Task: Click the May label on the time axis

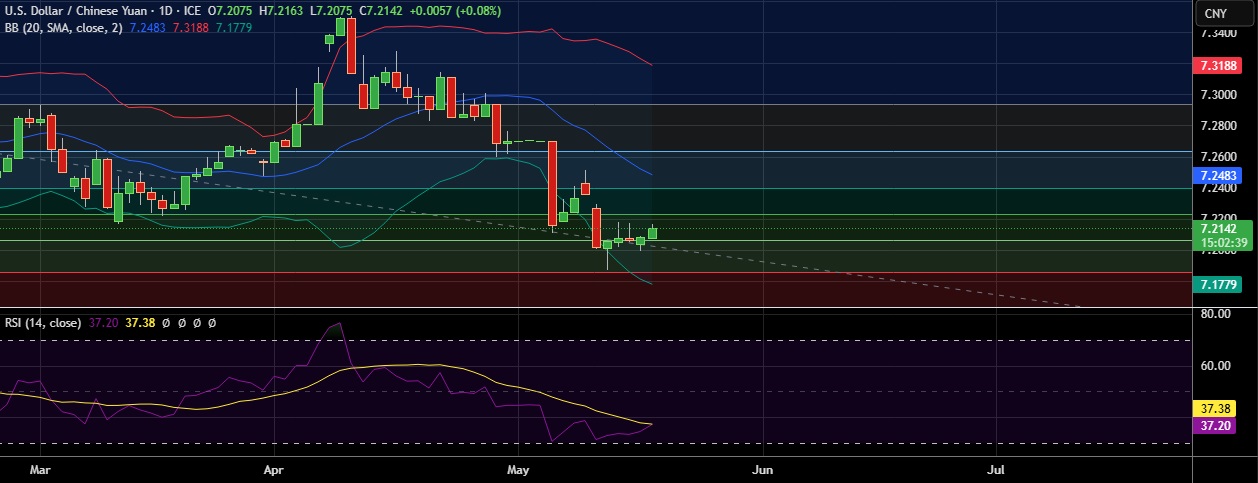Action: pos(518,468)
